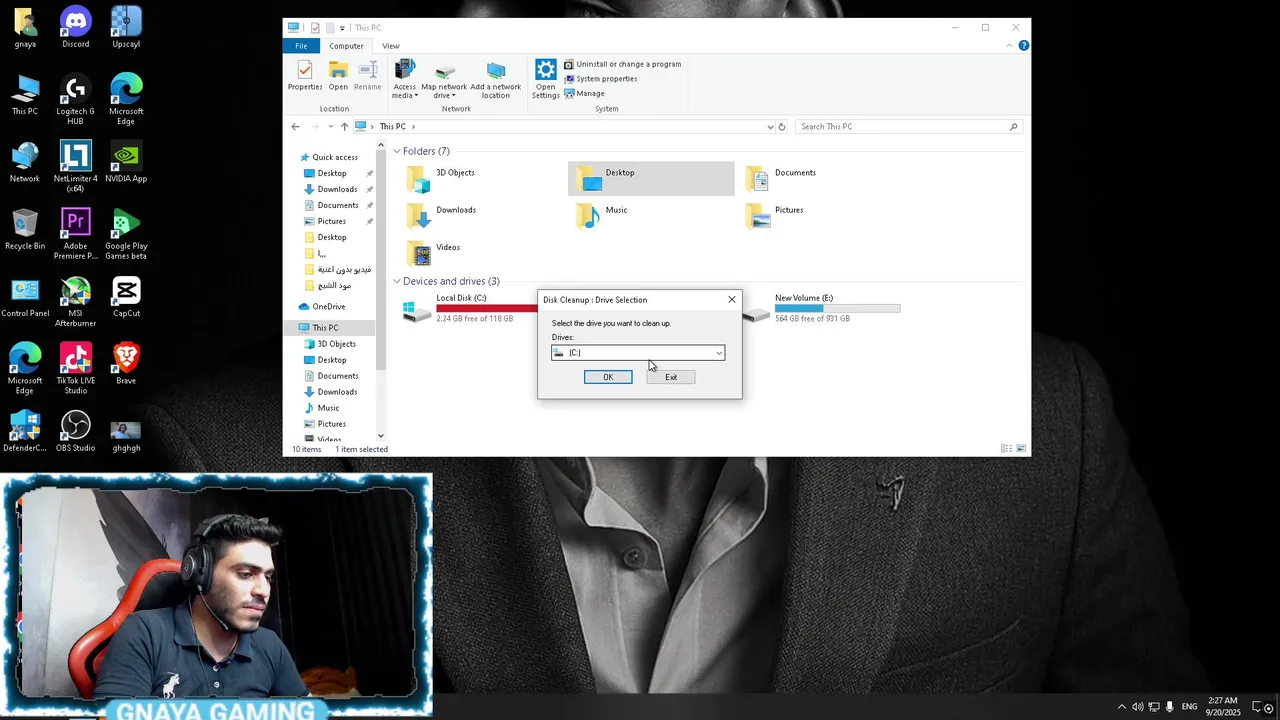Viewport: 1280px width, 720px height.
Task: Open the Explorer help icon
Action: coord(1023,46)
